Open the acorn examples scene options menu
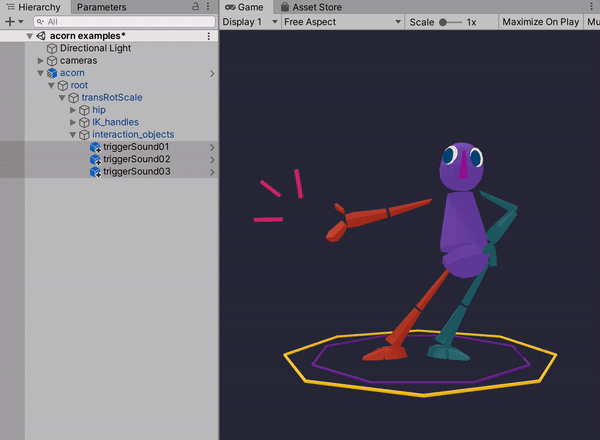The height and width of the screenshot is (440, 600). click(209, 35)
